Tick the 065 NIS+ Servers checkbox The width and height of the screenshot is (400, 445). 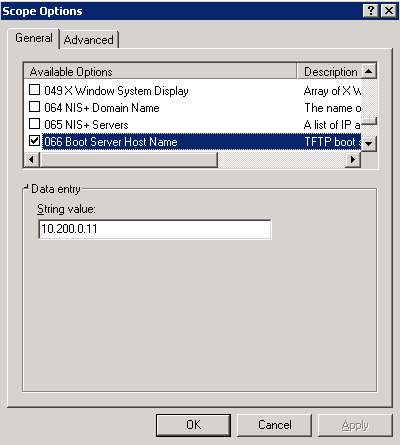coord(34,124)
